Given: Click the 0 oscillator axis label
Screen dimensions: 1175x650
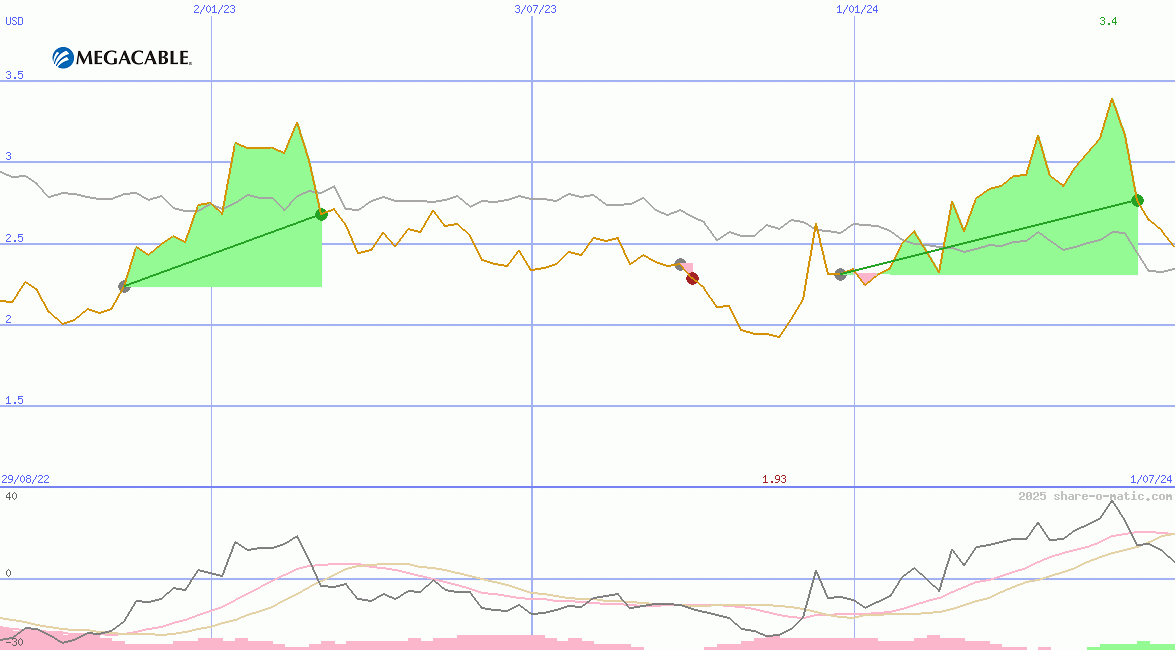Looking at the screenshot, I should coord(8,574).
